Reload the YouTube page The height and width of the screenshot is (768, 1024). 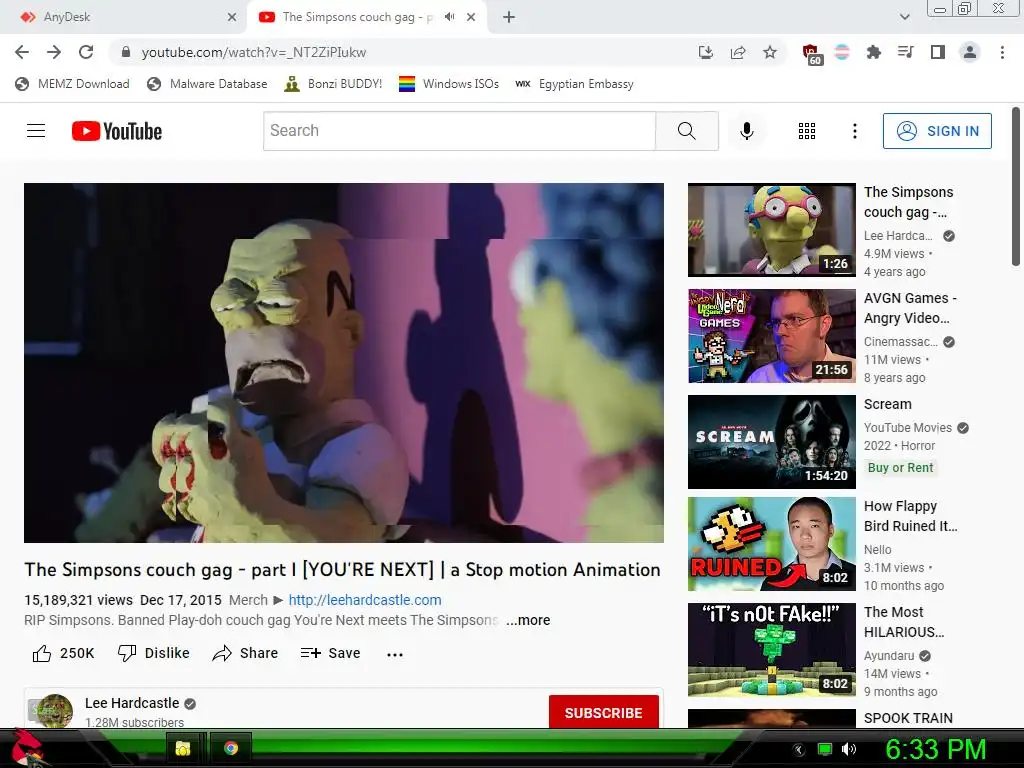[86, 52]
